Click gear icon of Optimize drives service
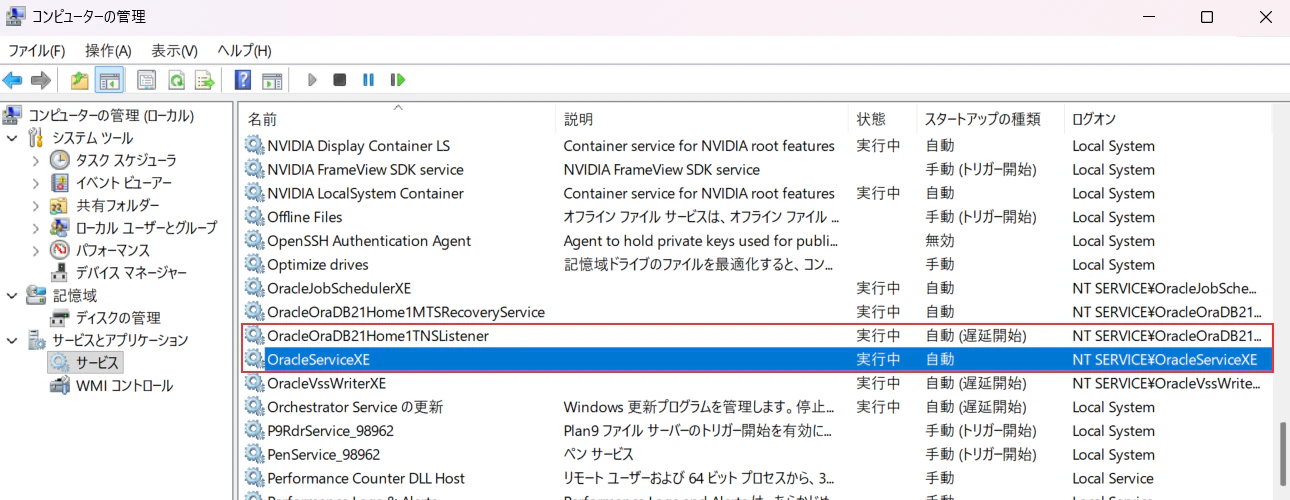Viewport: 1290px width, 500px height. (x=255, y=265)
